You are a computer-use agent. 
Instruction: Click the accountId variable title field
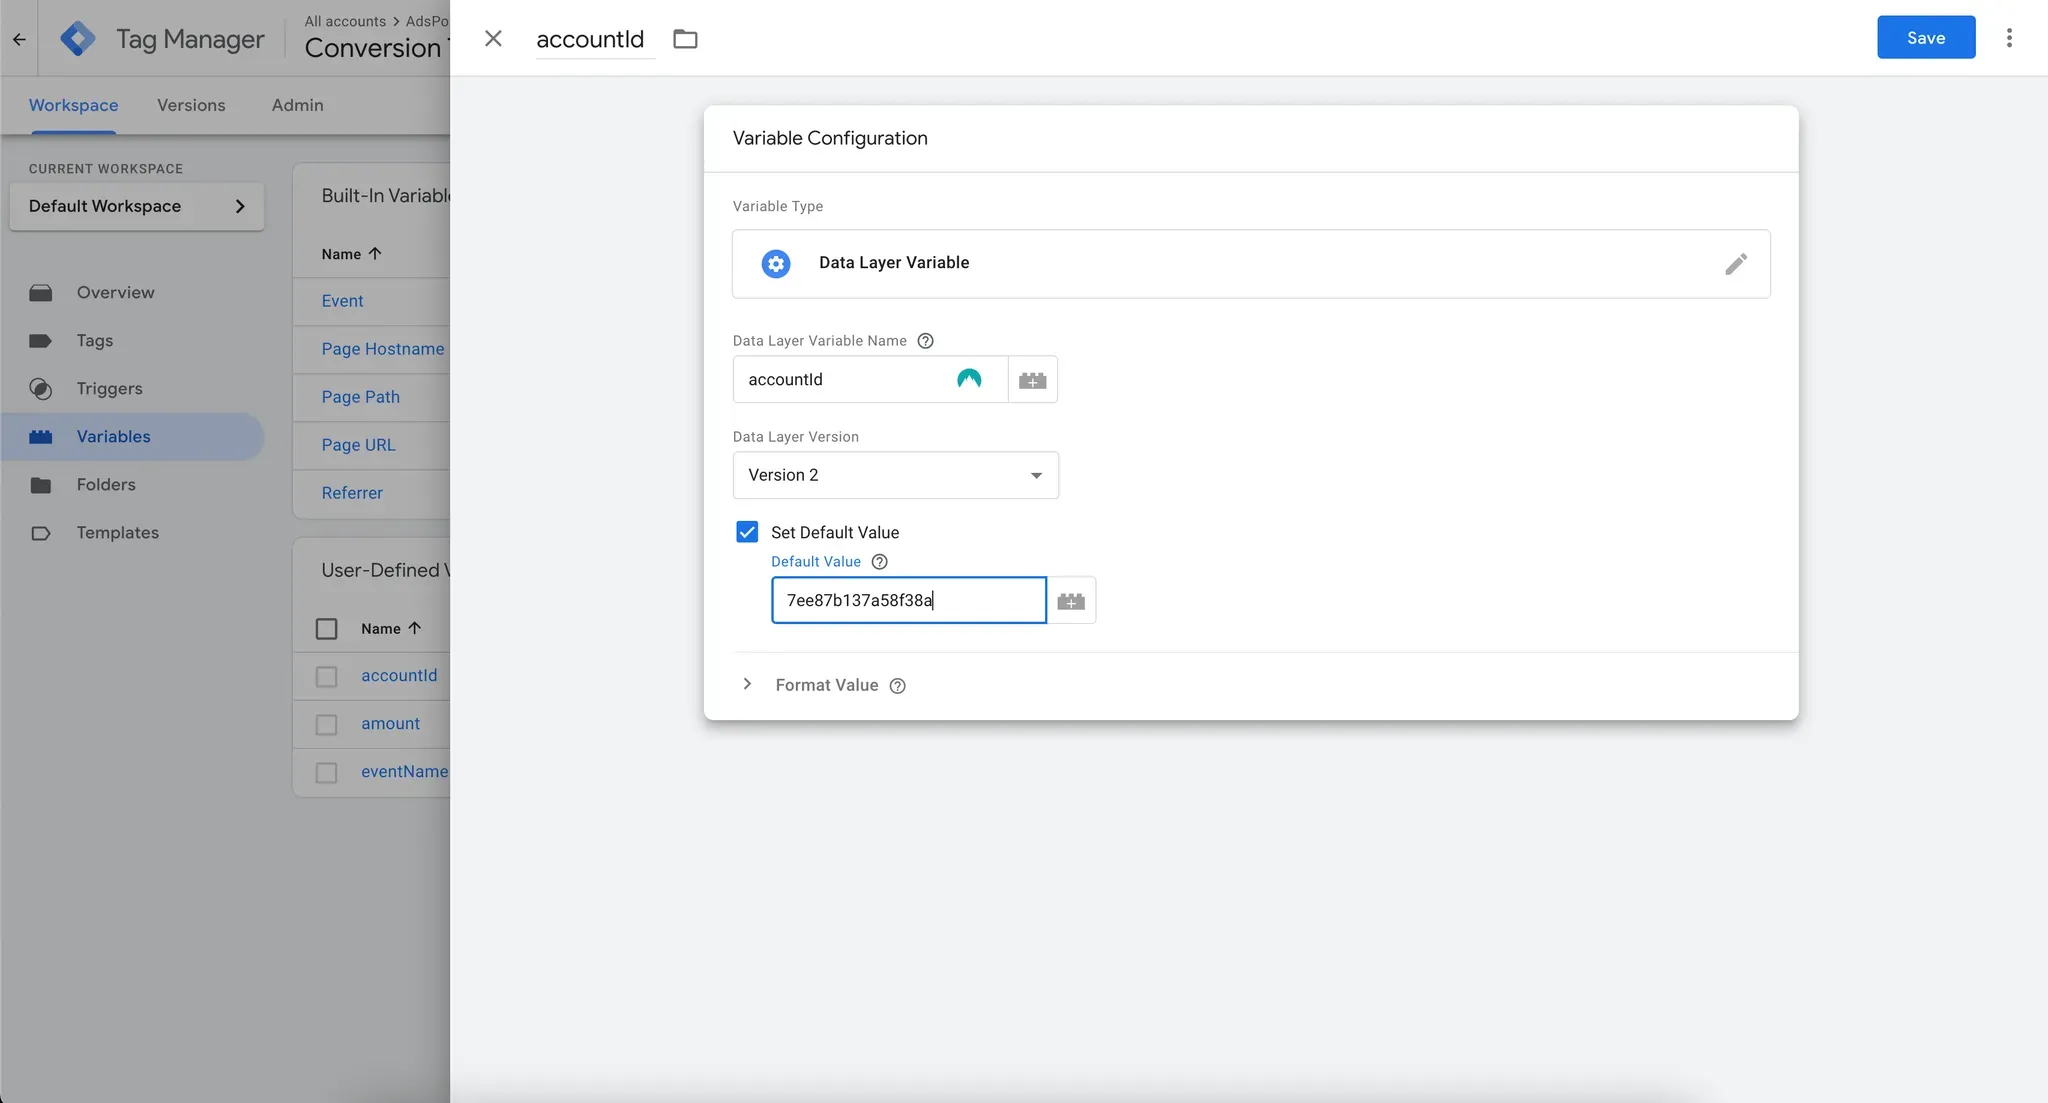point(594,39)
